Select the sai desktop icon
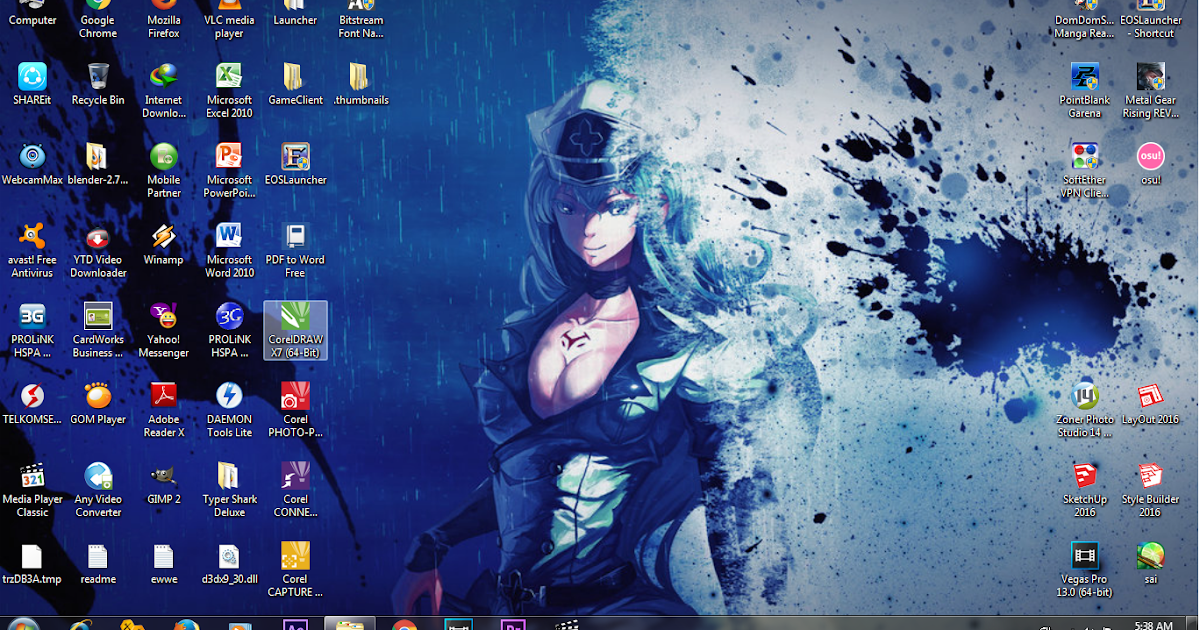1200x630 pixels. click(x=1151, y=564)
